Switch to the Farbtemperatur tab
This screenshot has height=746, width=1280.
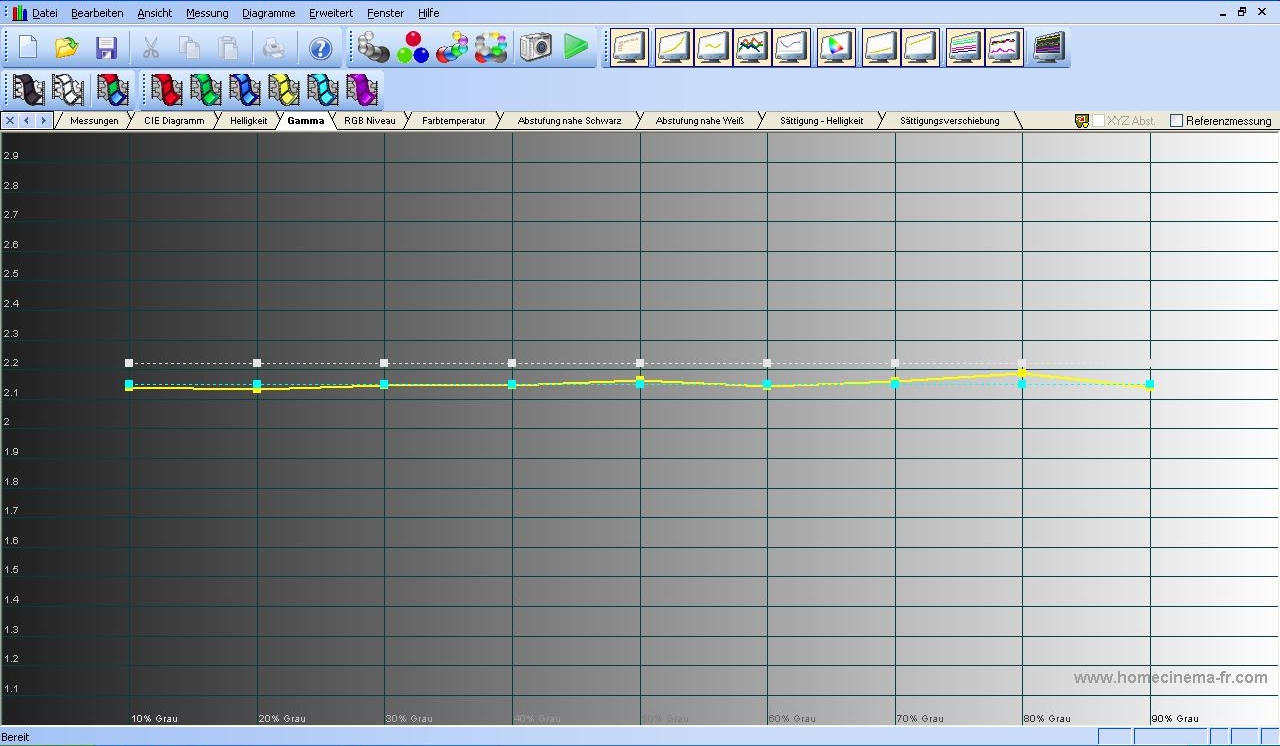(453, 121)
